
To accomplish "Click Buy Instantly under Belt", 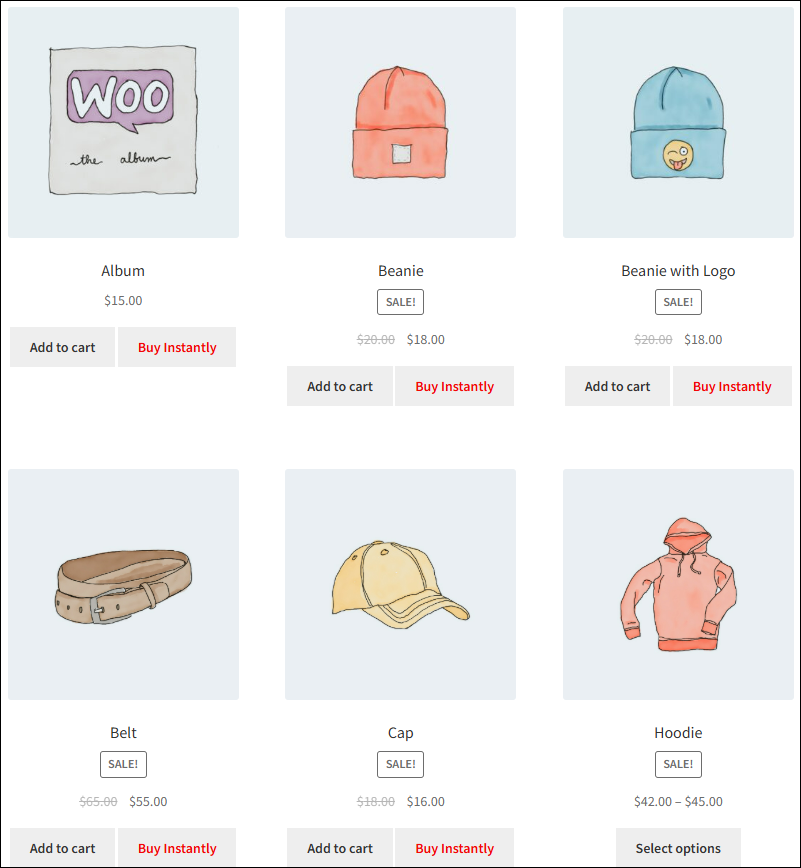I will (177, 848).
